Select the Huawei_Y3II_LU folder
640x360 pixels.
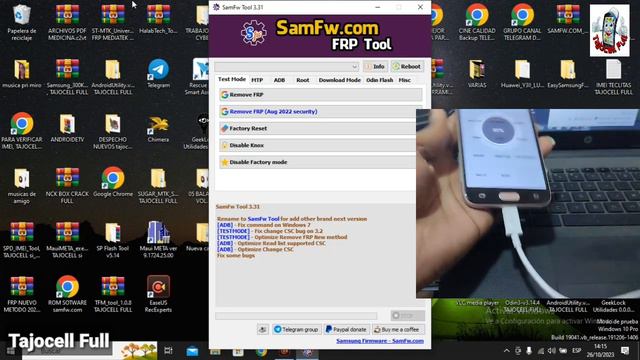tap(522, 73)
